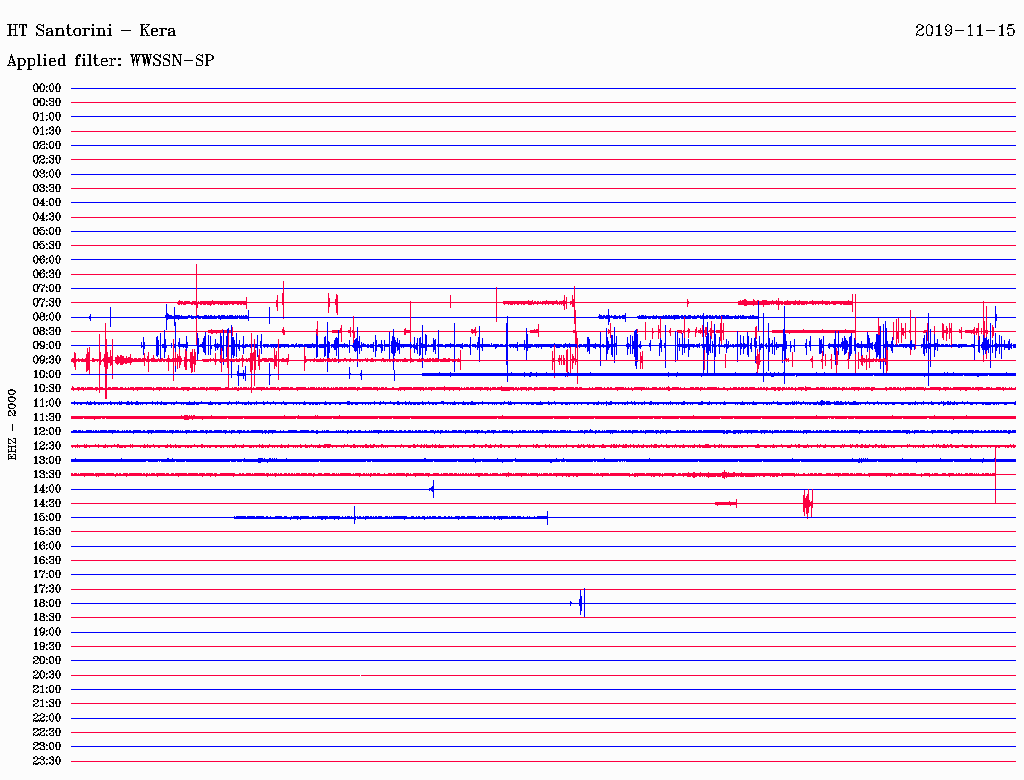Viewport: 1024px width, 780px height.
Task: Select the 10:00 time label
Action: click(x=46, y=374)
